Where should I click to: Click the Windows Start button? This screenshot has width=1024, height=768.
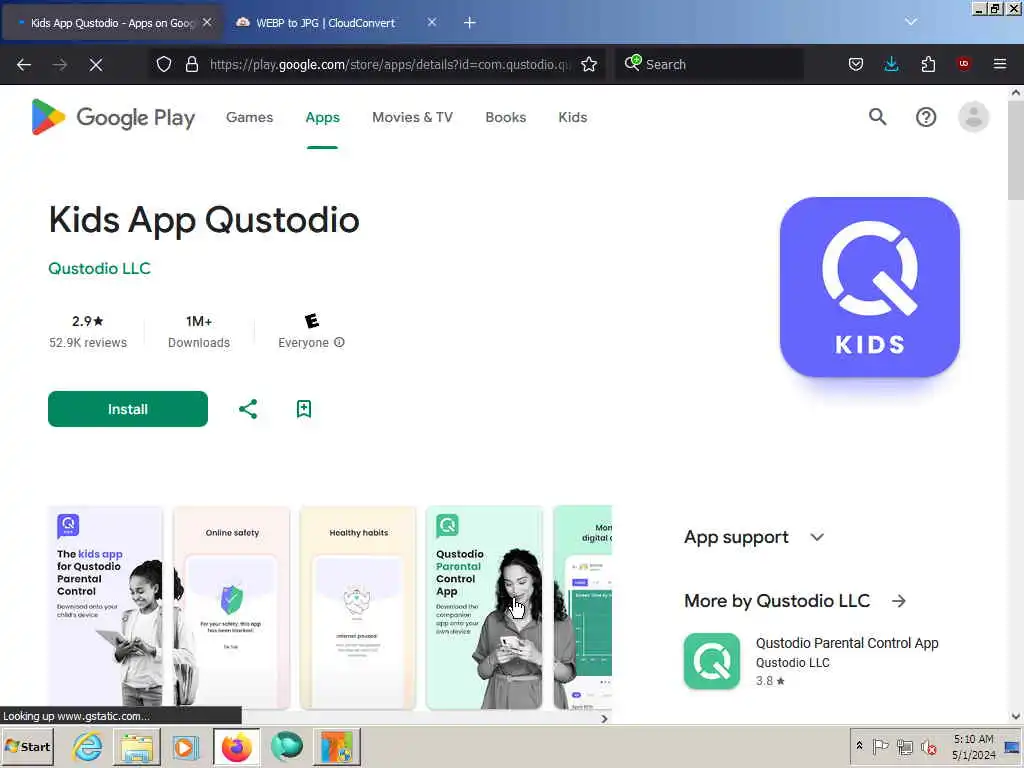tap(27, 746)
